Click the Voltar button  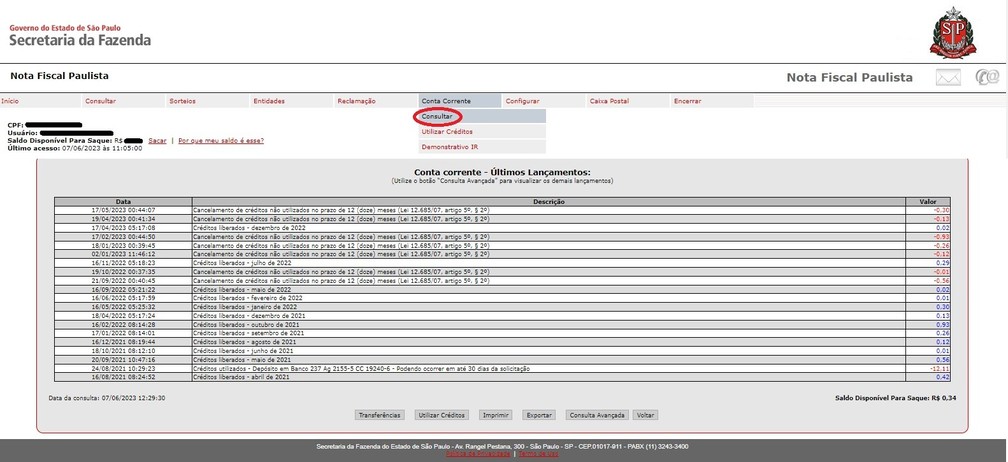[x=645, y=415]
